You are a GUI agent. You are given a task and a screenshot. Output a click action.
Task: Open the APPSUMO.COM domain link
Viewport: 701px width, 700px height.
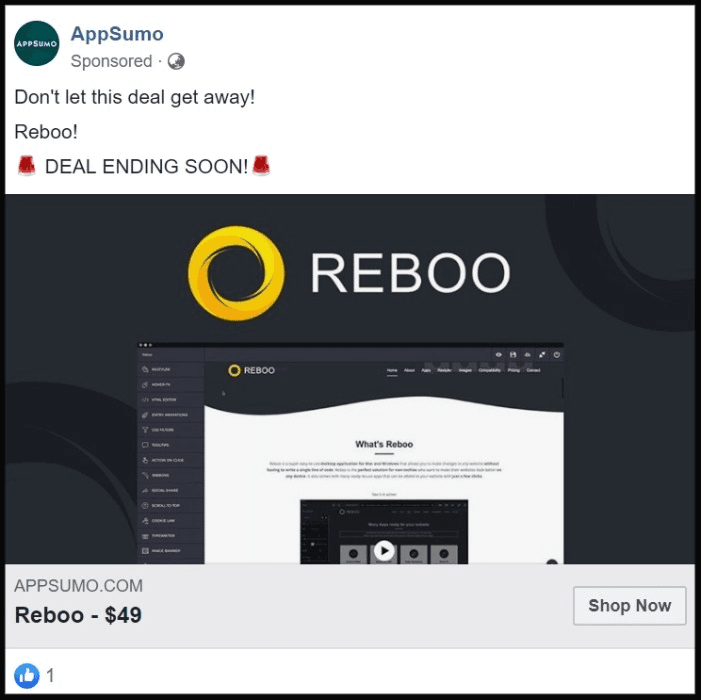tap(79, 586)
